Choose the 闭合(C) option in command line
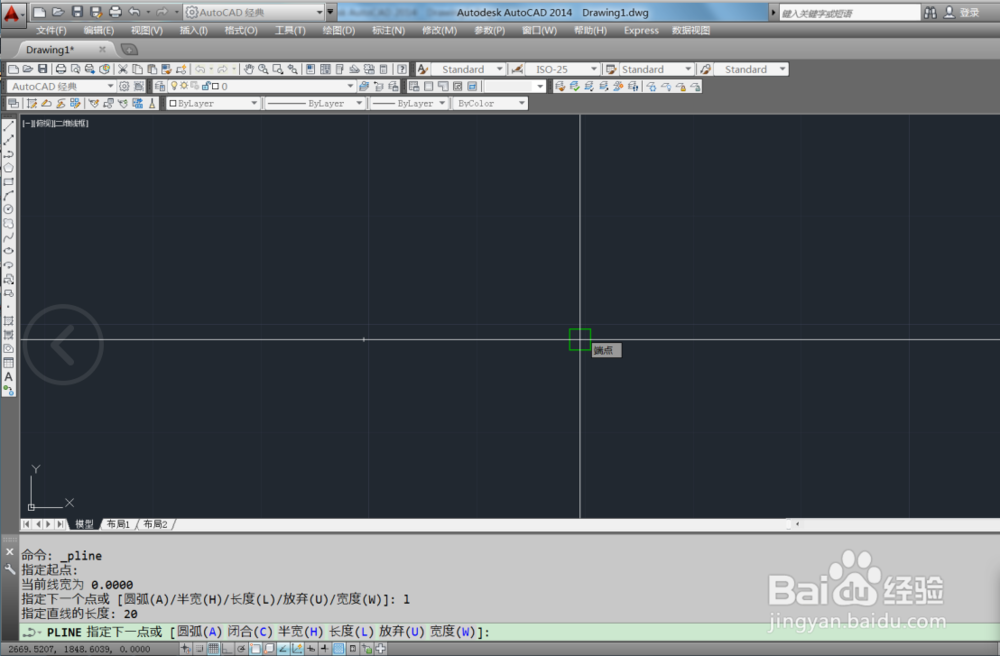1000x656 pixels. (249, 632)
